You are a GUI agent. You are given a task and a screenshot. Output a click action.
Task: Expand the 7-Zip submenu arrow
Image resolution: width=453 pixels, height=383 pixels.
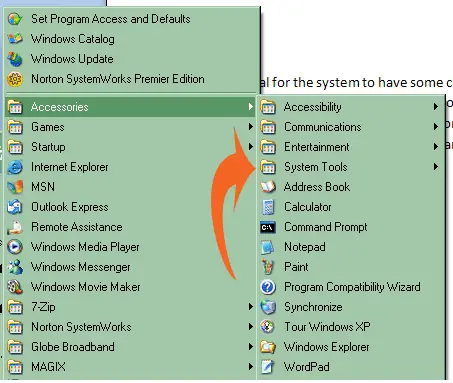coord(251,307)
